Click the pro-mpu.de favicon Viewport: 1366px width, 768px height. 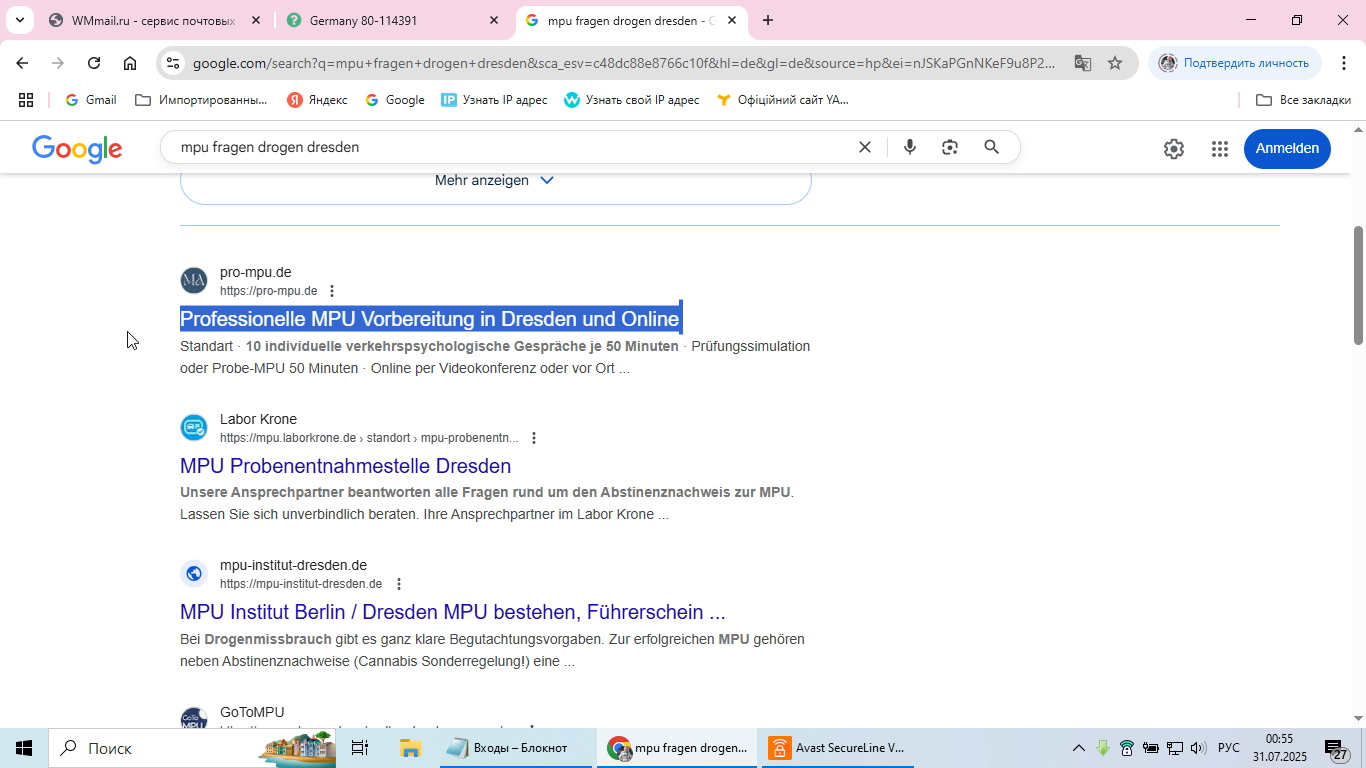coord(194,281)
